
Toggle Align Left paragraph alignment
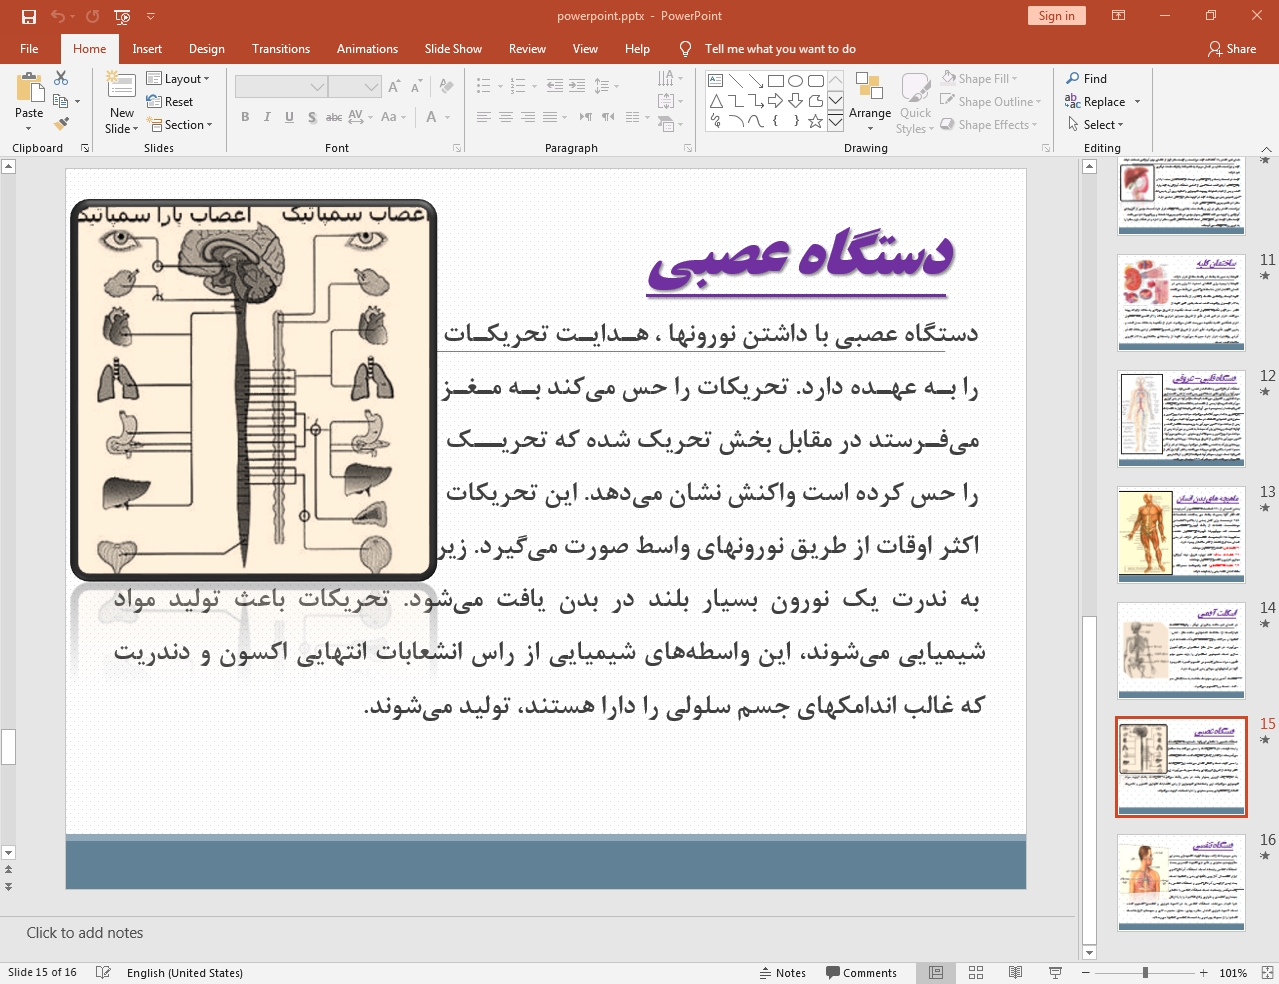483,117
